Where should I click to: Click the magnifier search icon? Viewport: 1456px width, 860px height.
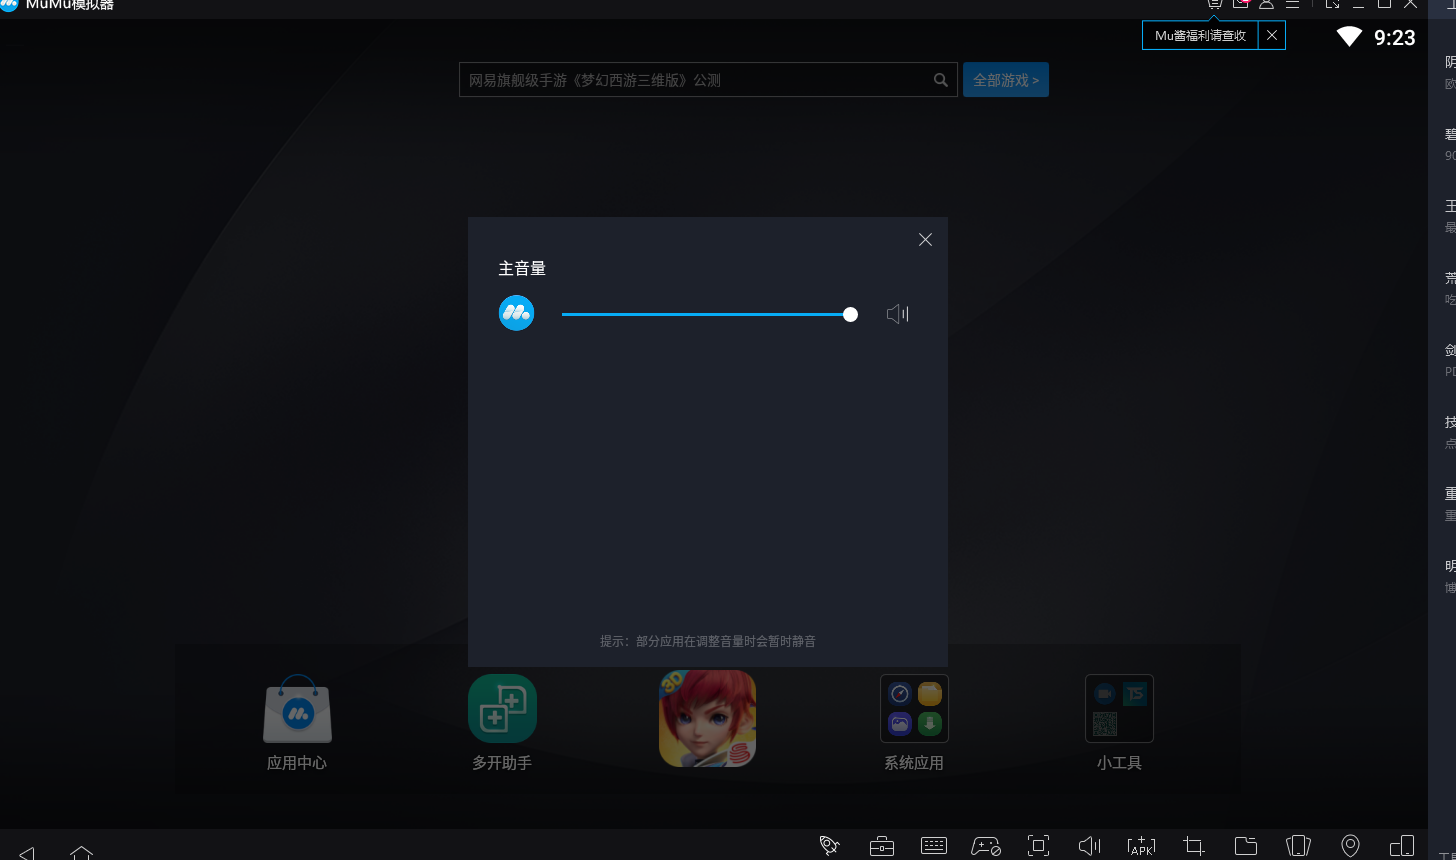pos(941,80)
